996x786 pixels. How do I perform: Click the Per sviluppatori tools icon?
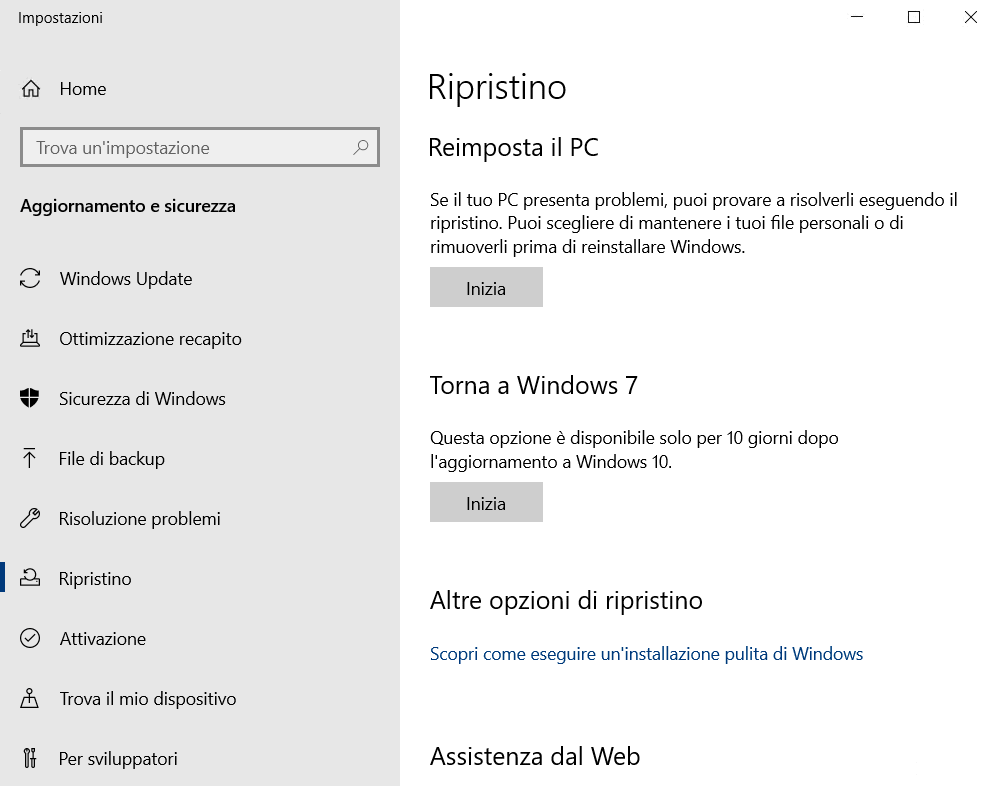pyautogui.click(x=31, y=759)
